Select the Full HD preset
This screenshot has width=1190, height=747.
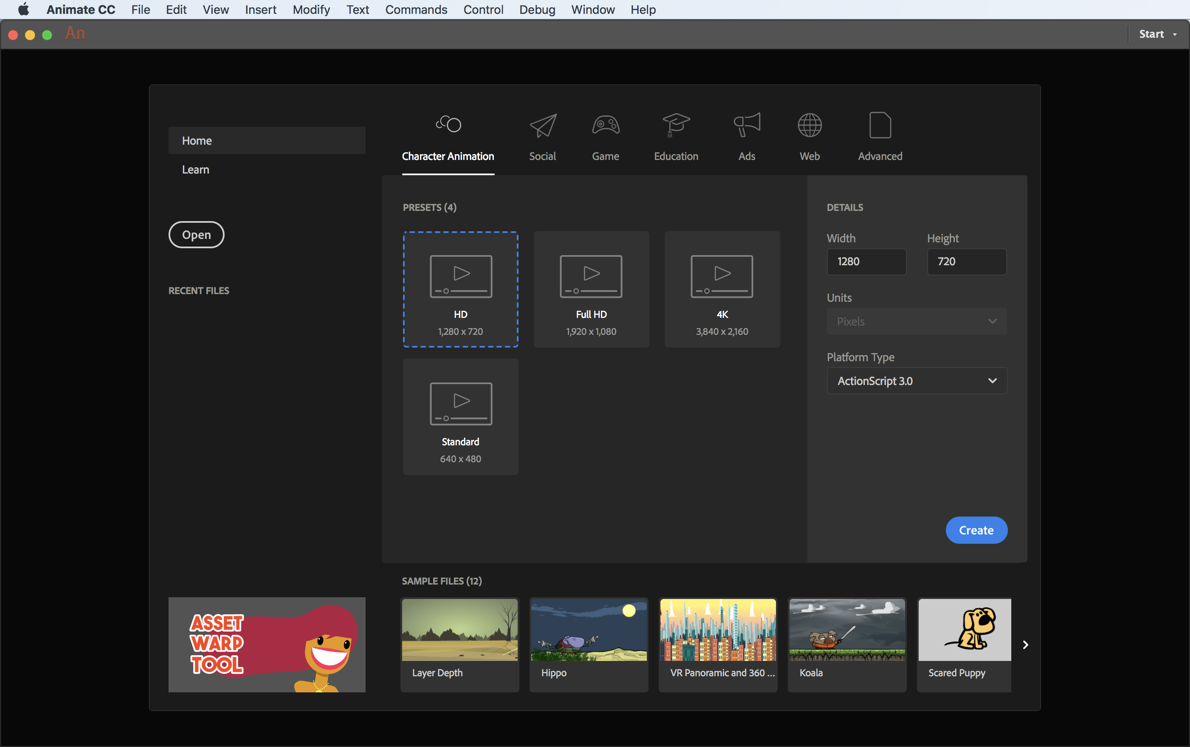(591, 289)
